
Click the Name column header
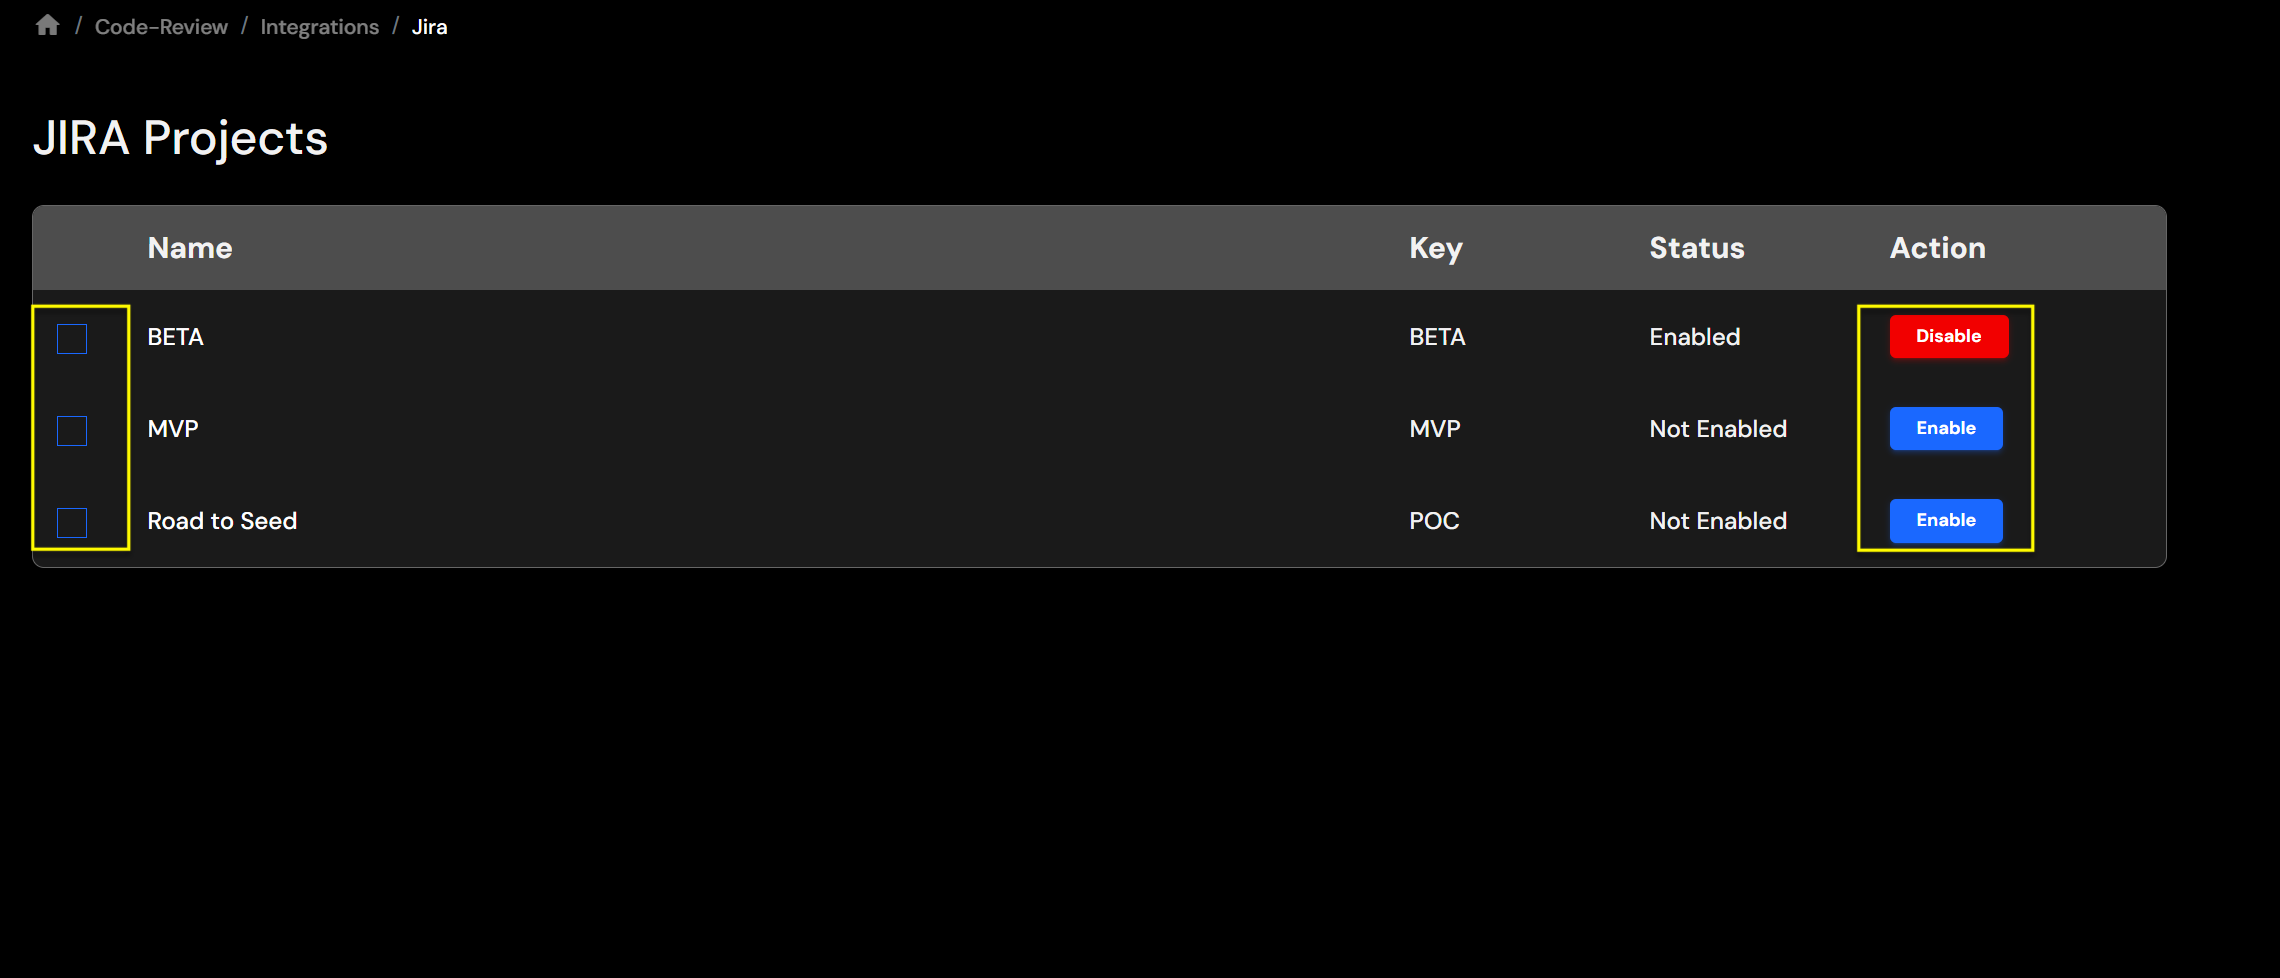[x=190, y=248]
